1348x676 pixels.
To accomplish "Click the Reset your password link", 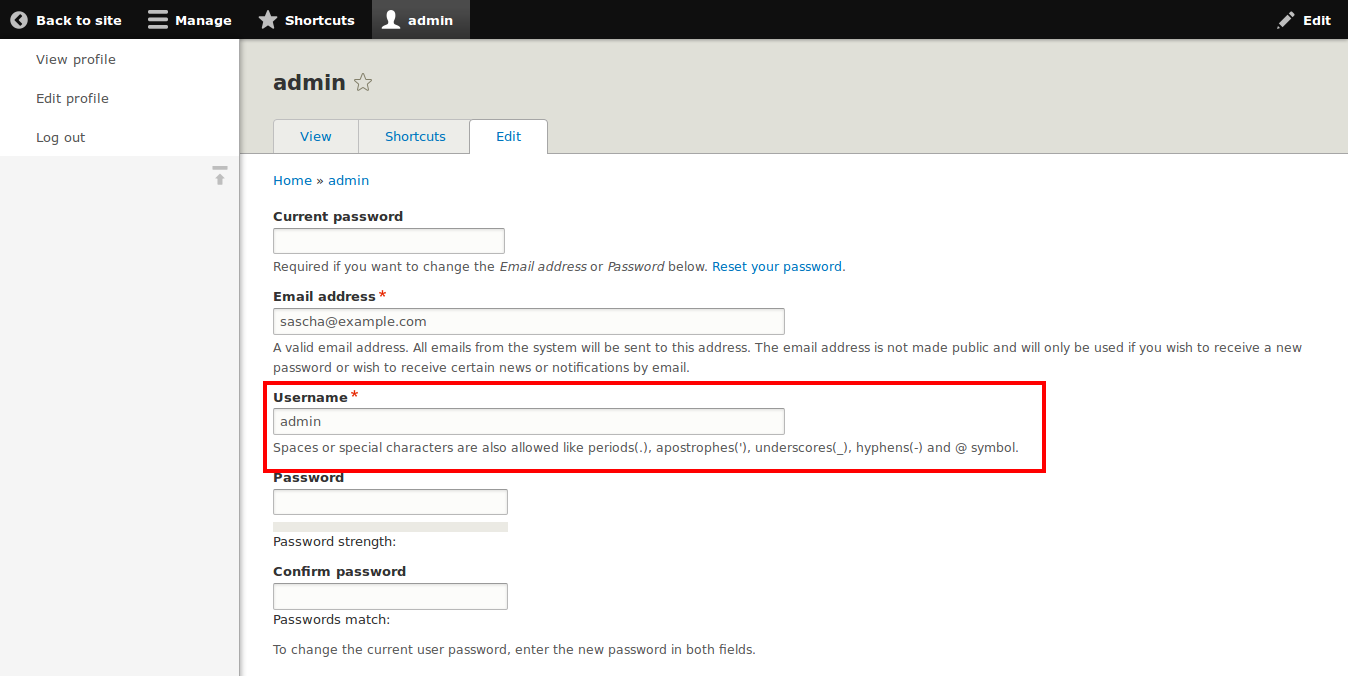I will coord(777,266).
